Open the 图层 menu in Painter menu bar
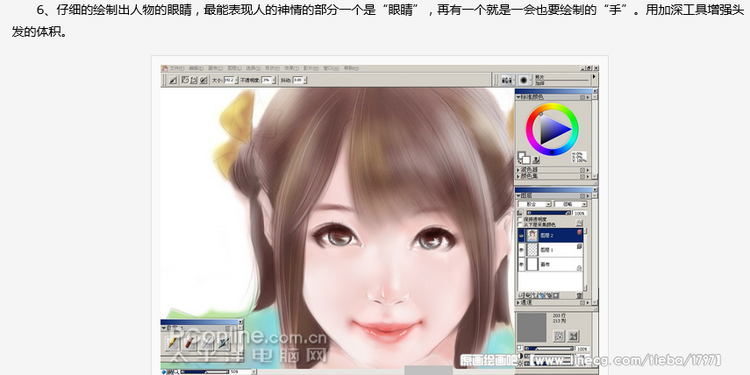Viewport: 750px width, 375px height. (235, 68)
